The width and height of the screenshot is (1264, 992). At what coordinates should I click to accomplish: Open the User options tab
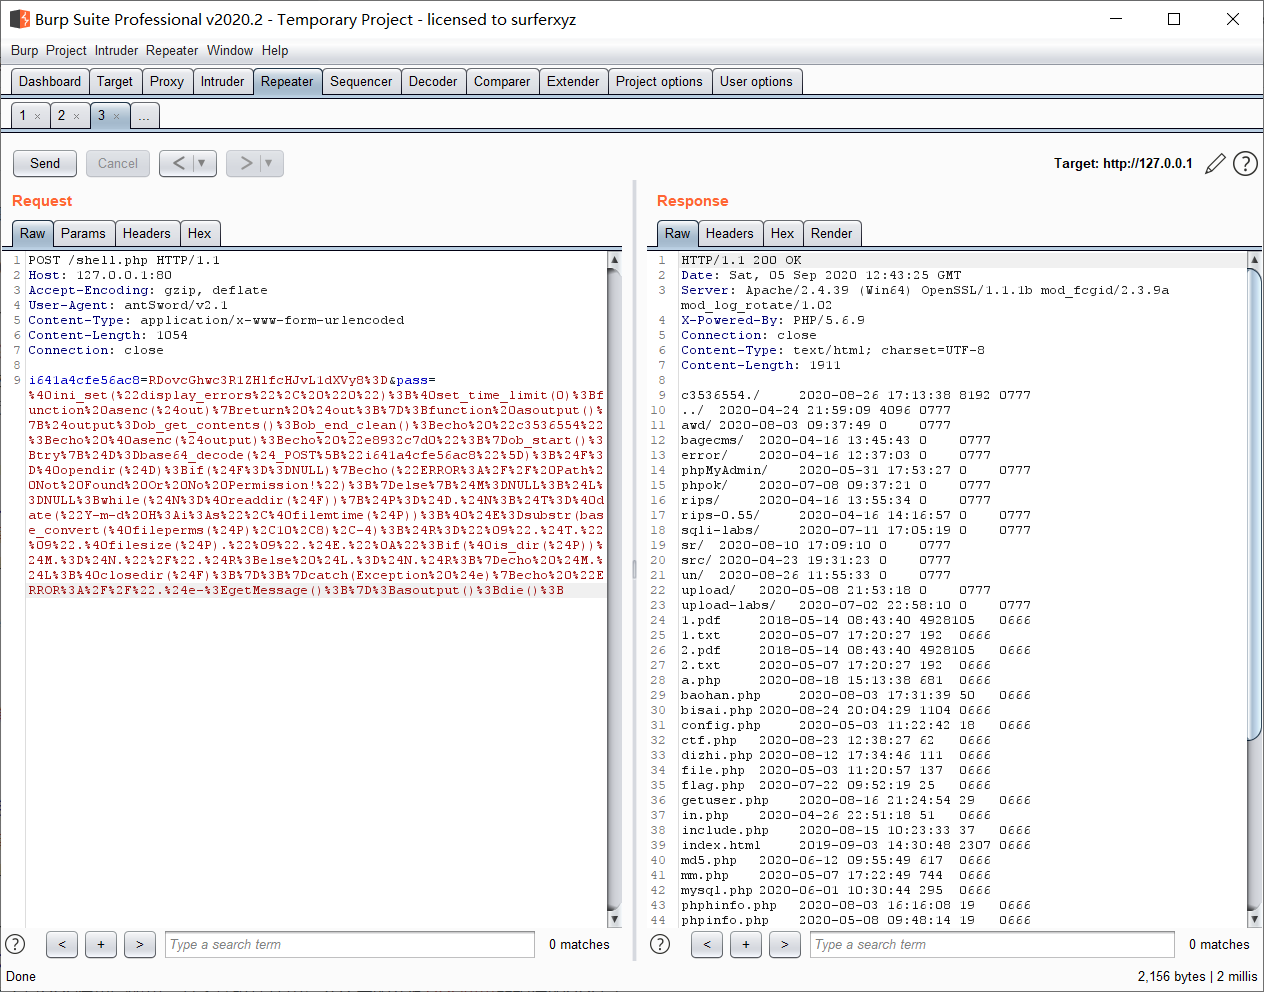(x=756, y=82)
